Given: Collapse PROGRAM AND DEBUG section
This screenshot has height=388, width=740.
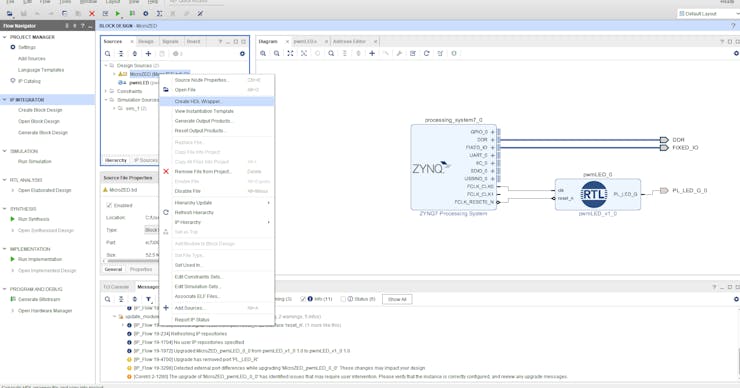Looking at the screenshot, I should coord(5,289).
